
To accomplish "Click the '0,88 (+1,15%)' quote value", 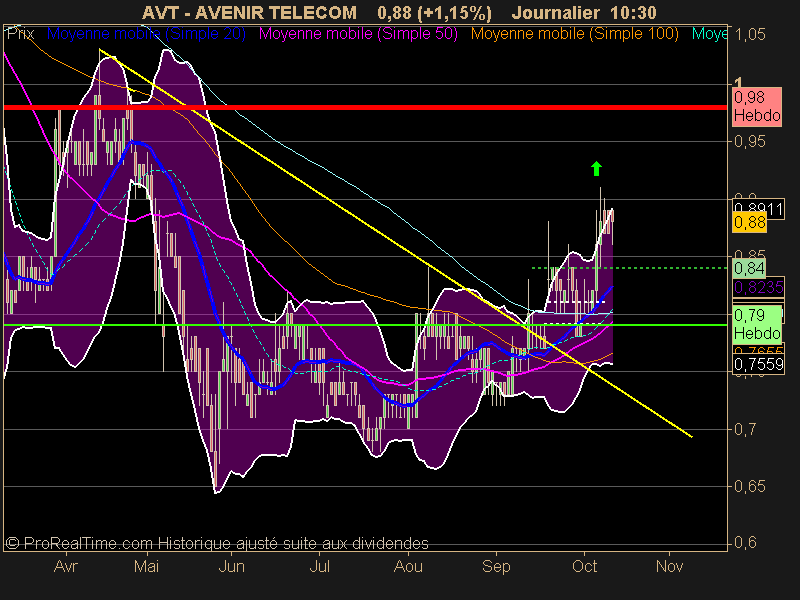I will [435, 13].
